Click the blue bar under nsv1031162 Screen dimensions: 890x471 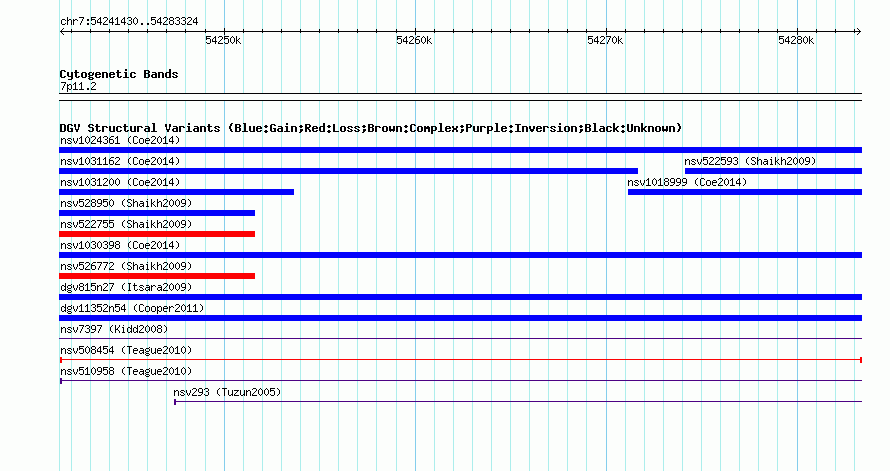349,171
